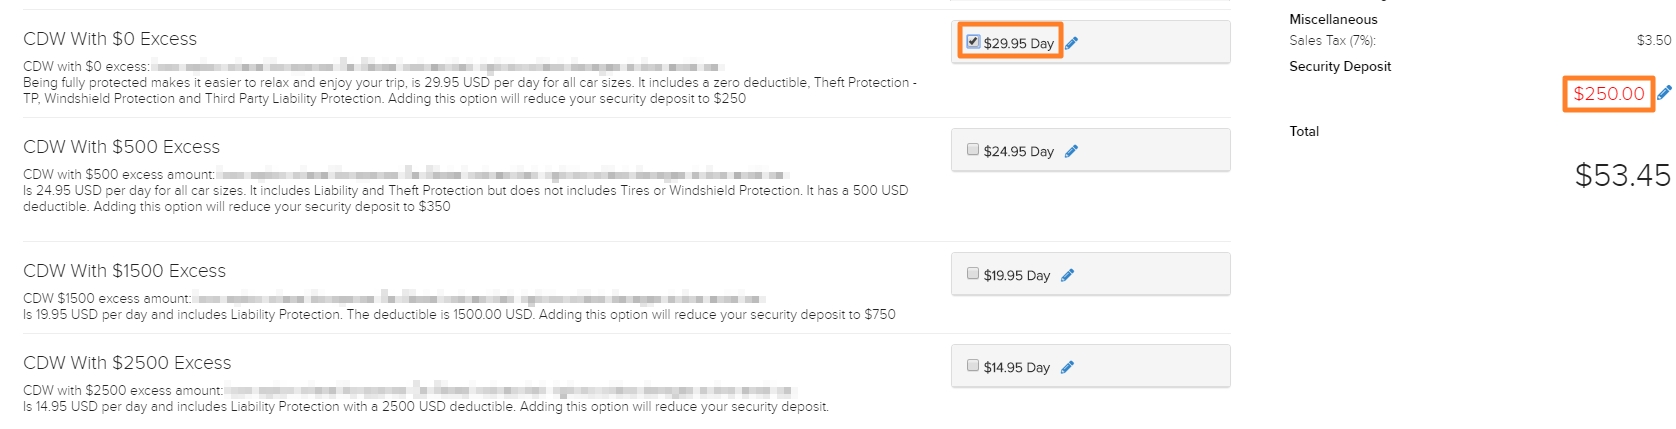Click the CDW With $500 Excess heading

click(121, 147)
